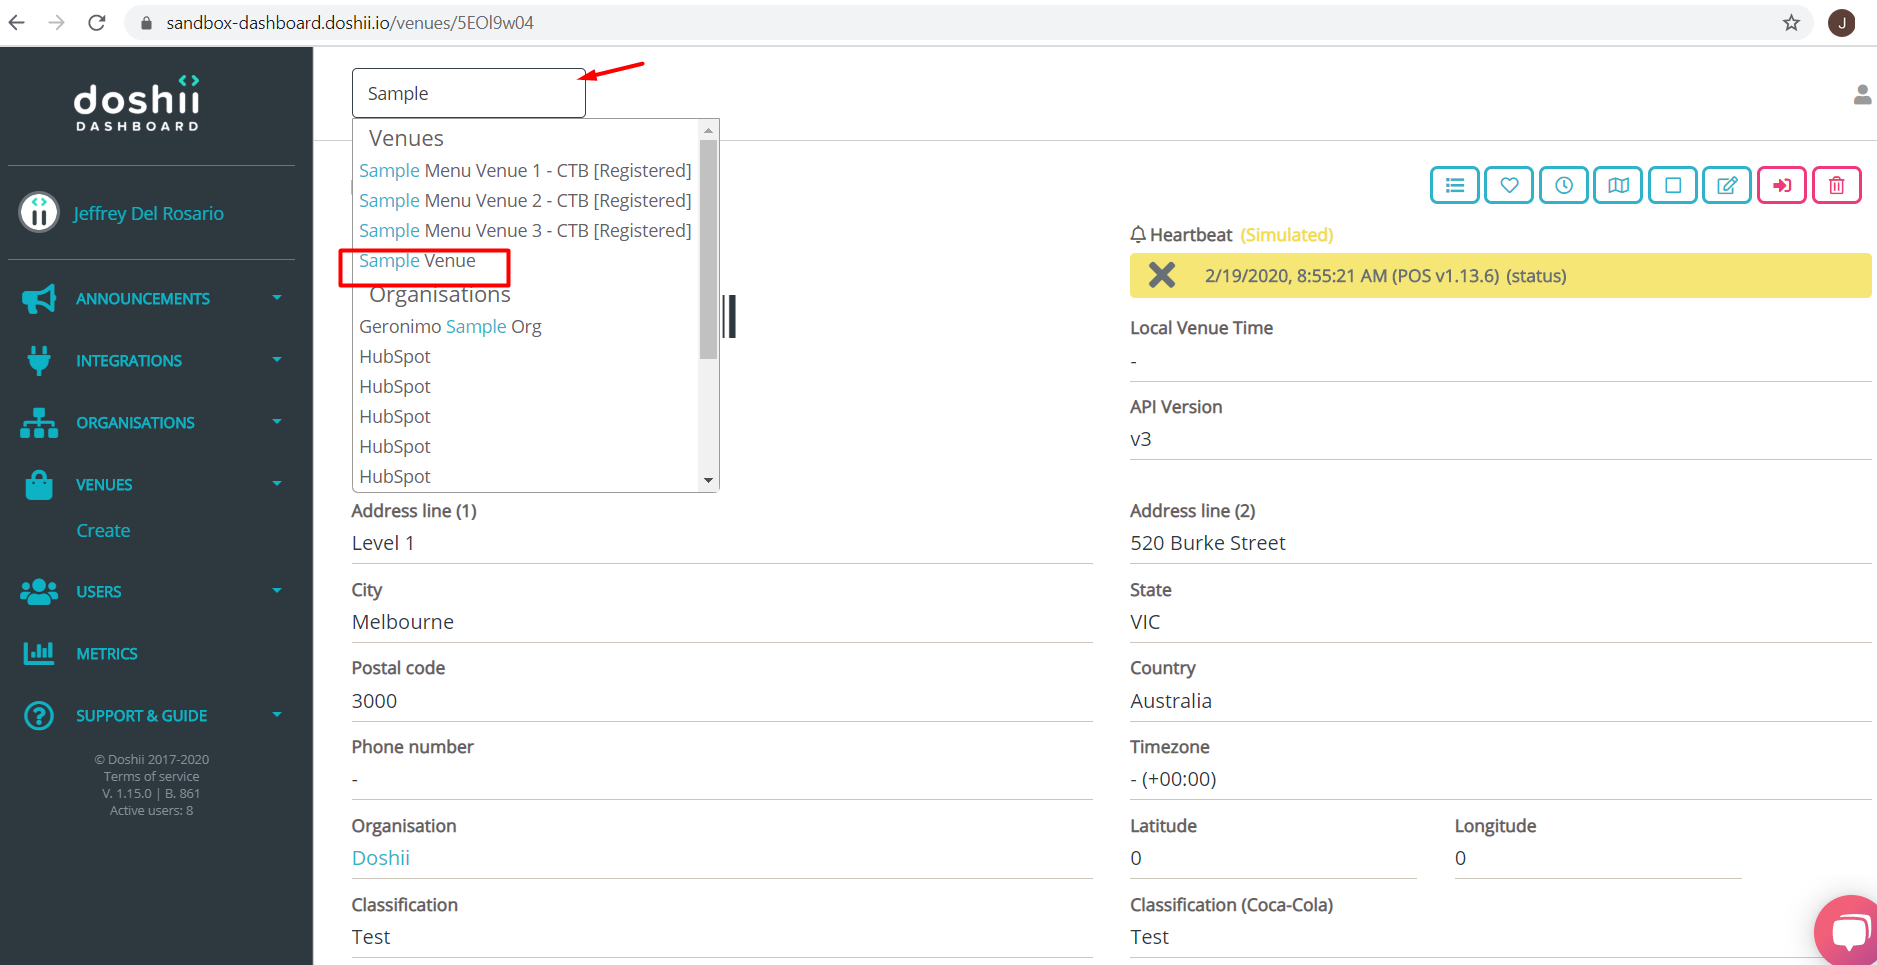Expand the Users menu arrow

point(277,590)
